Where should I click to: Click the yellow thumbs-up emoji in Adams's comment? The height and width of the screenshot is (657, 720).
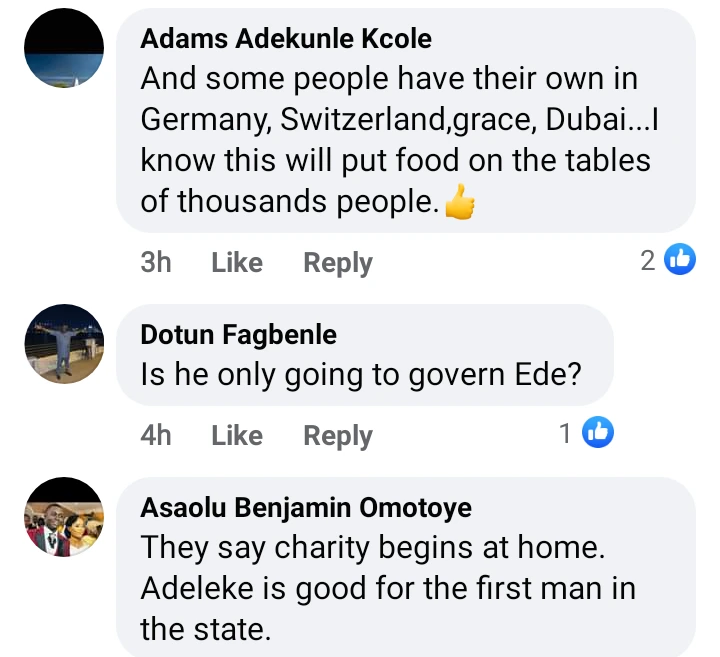point(459,204)
